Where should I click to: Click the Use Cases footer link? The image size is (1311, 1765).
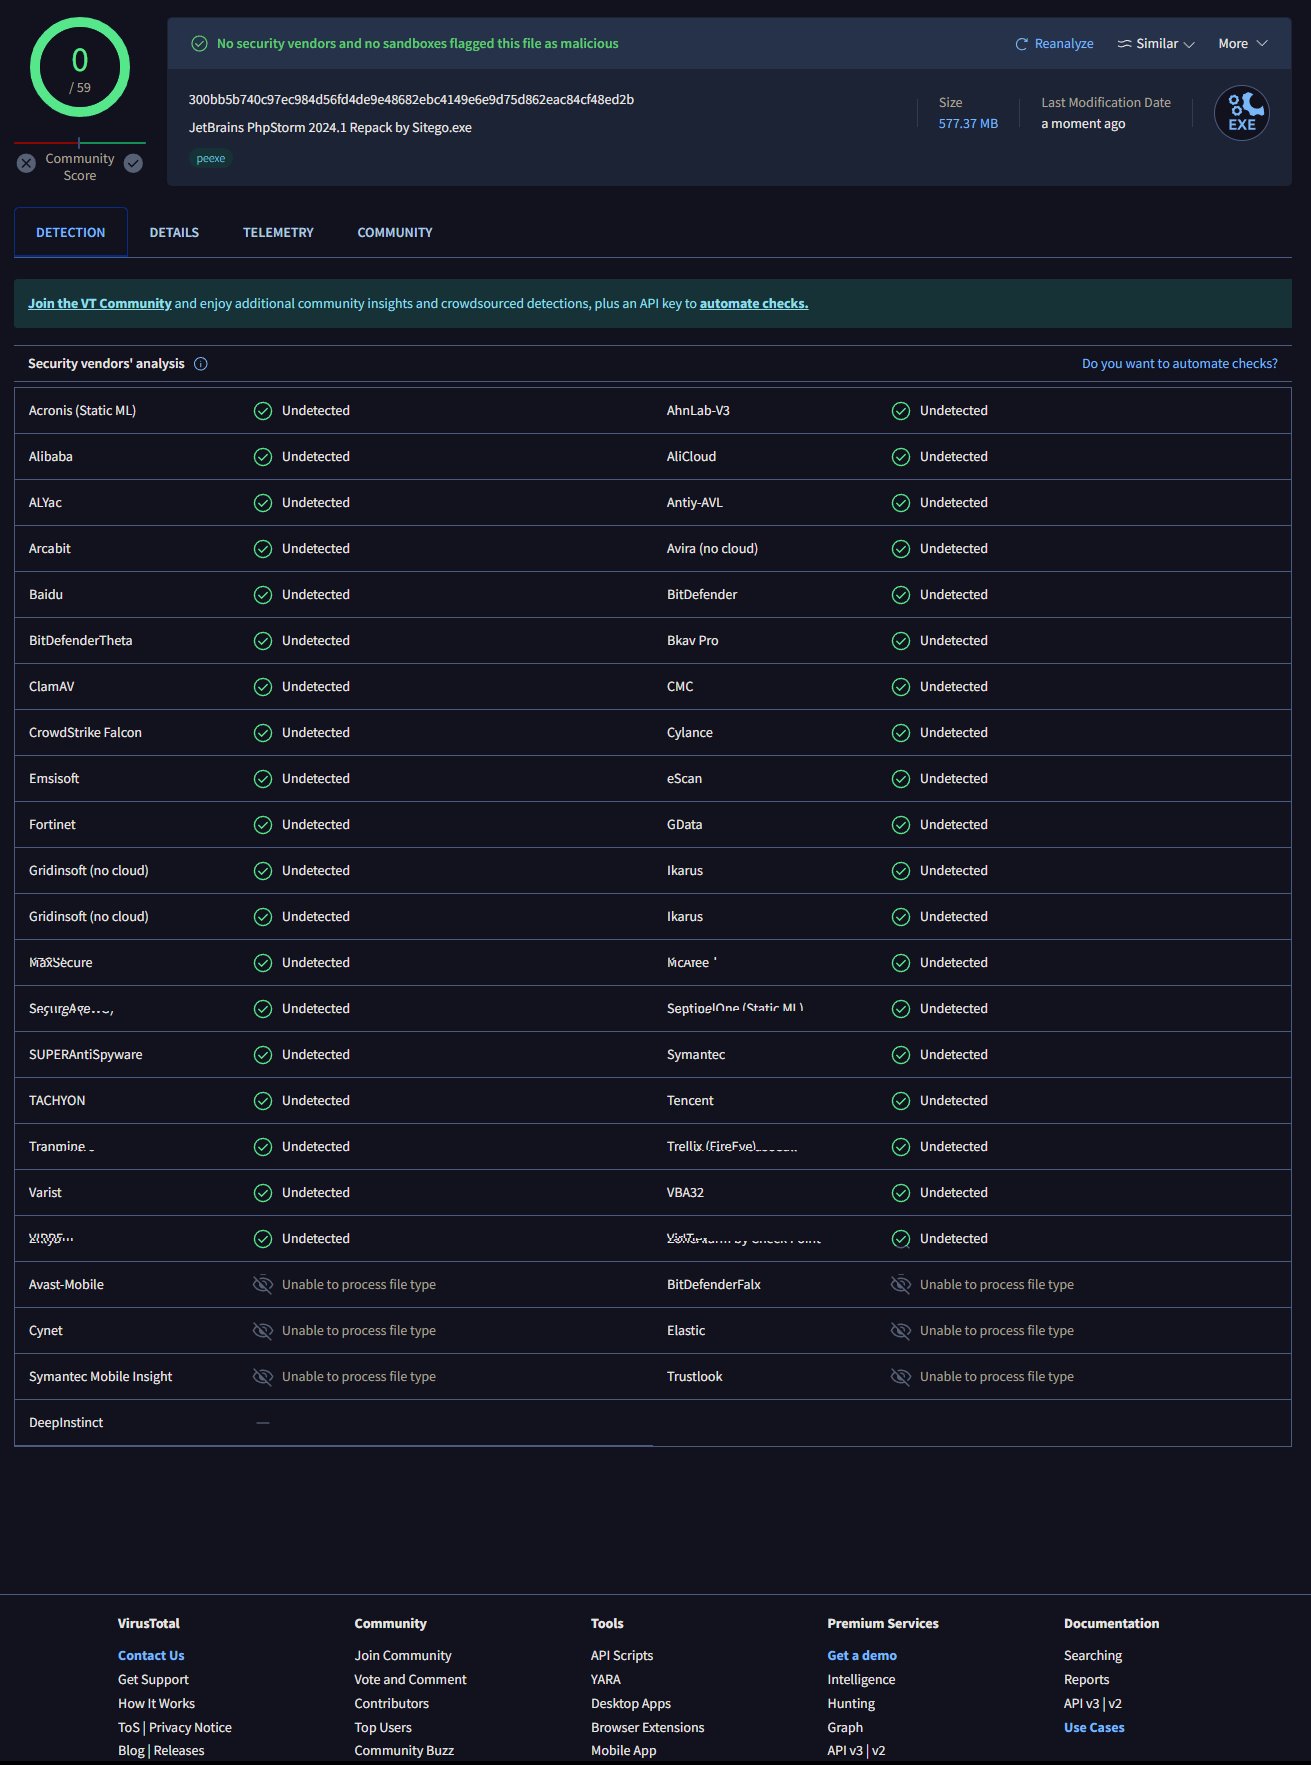point(1094,1728)
